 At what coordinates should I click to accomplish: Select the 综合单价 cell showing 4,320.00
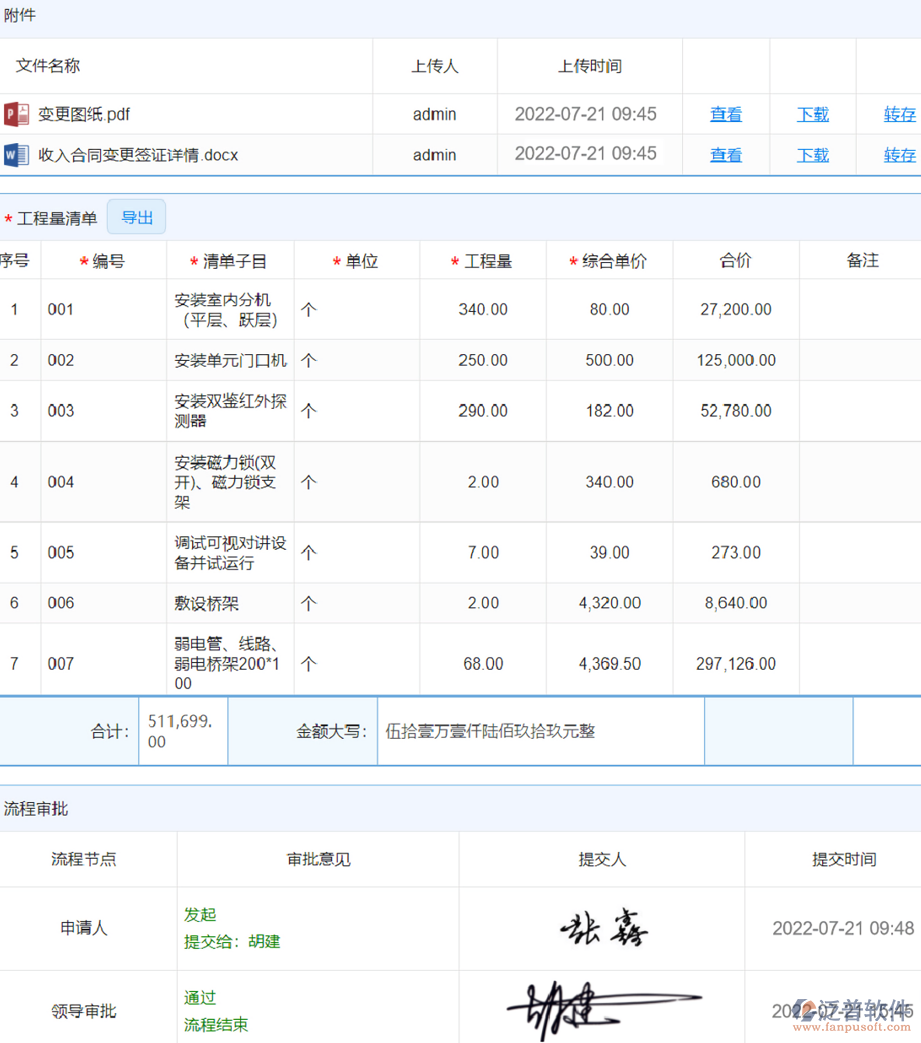pos(611,602)
